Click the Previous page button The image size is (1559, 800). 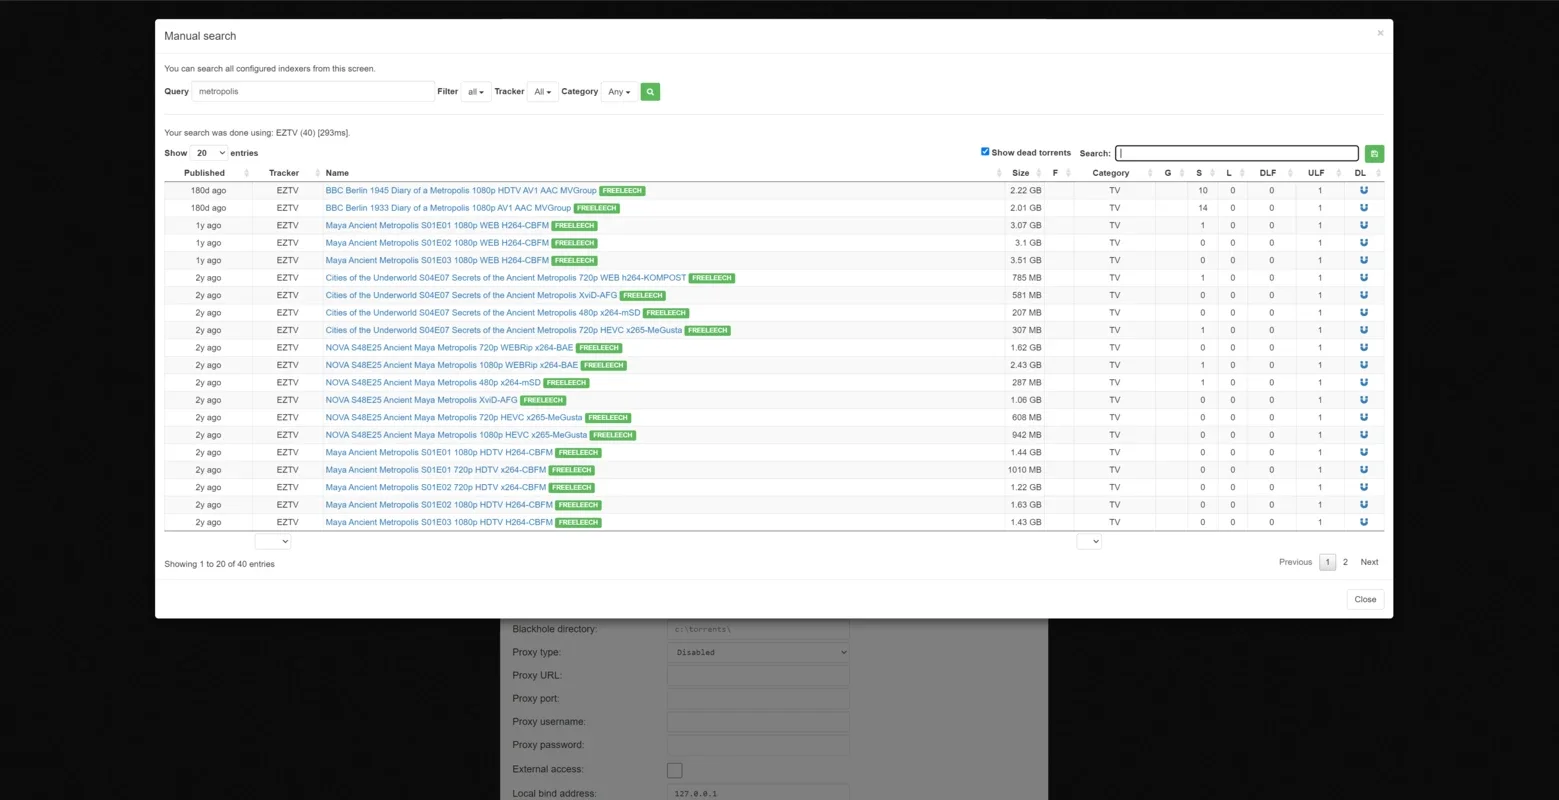1295,562
